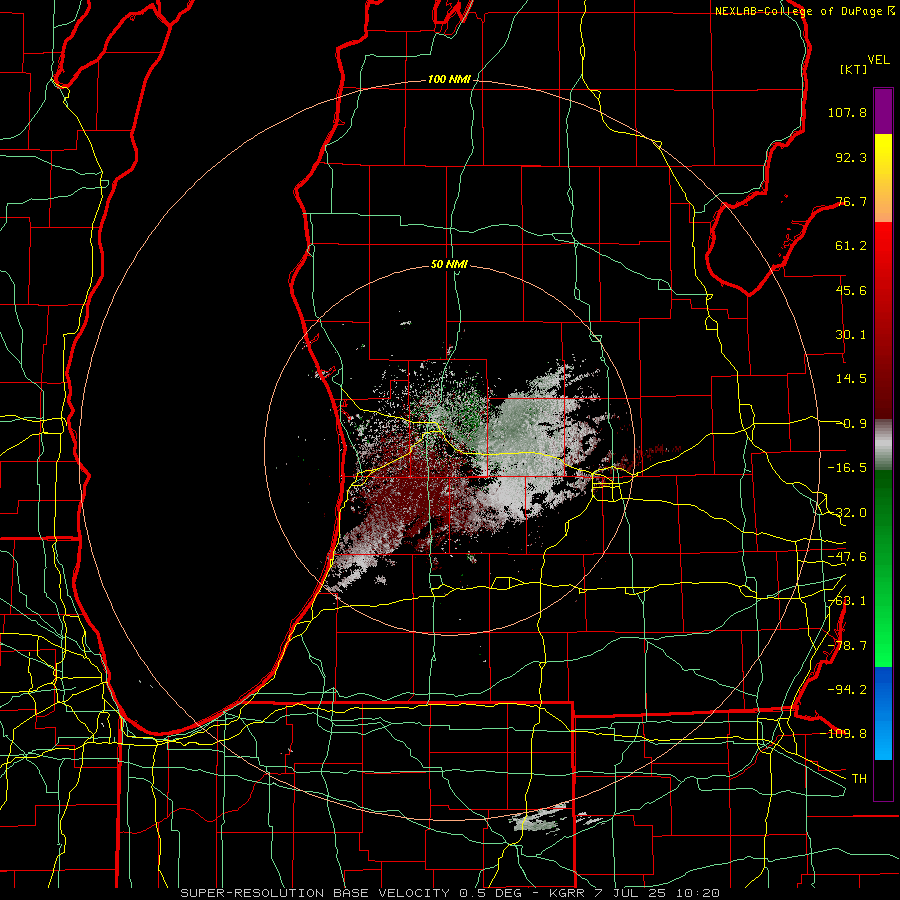Click the bright green segment of the color bar

[x=883, y=568]
